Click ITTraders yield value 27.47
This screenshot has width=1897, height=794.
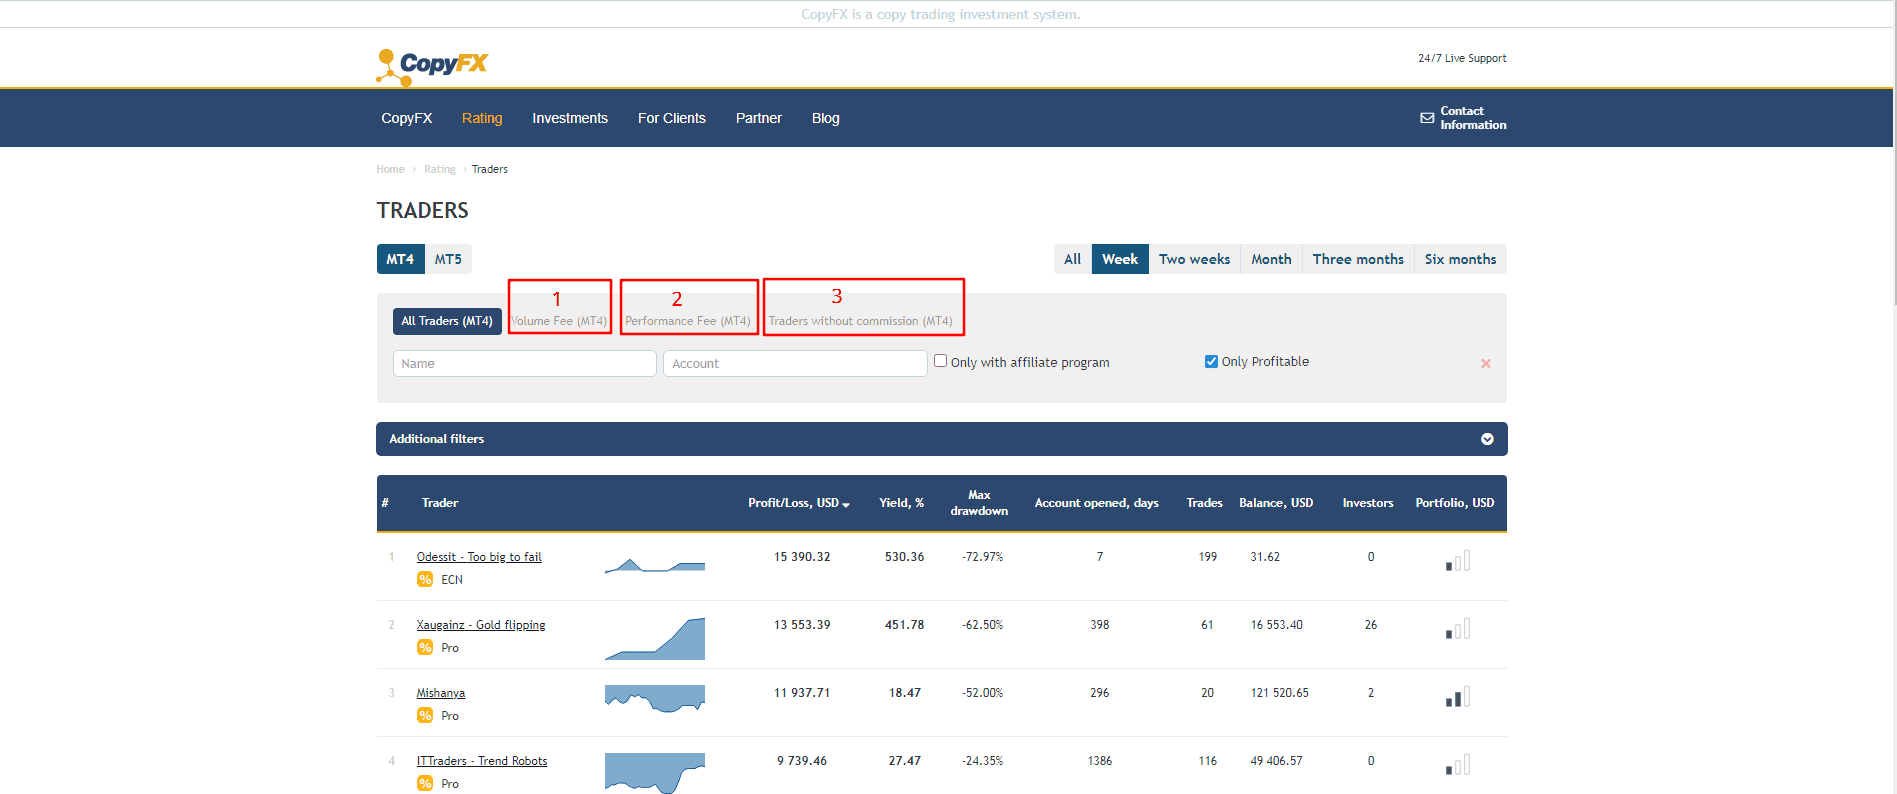tap(905, 761)
